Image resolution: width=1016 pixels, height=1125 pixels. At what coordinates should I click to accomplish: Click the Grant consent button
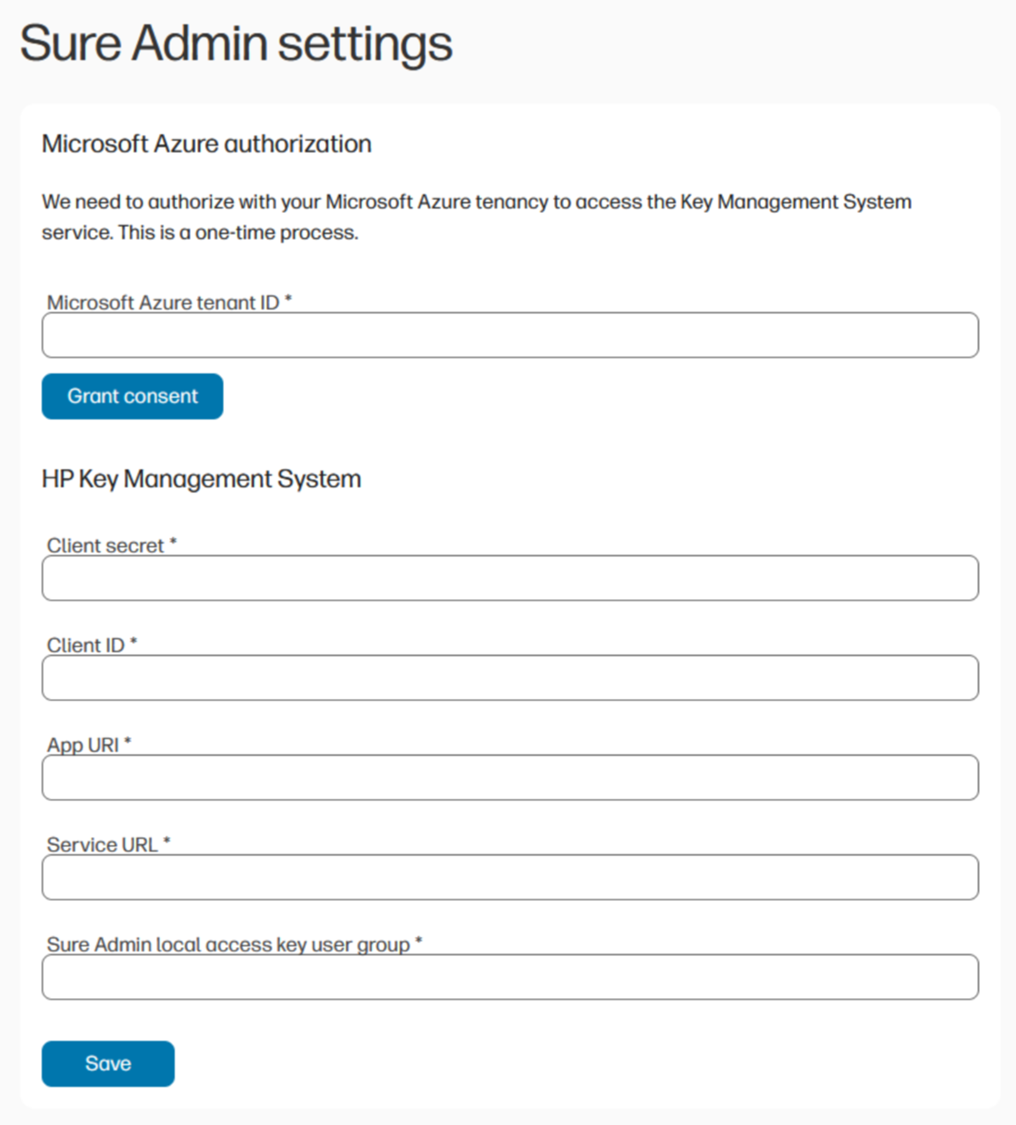[131, 396]
